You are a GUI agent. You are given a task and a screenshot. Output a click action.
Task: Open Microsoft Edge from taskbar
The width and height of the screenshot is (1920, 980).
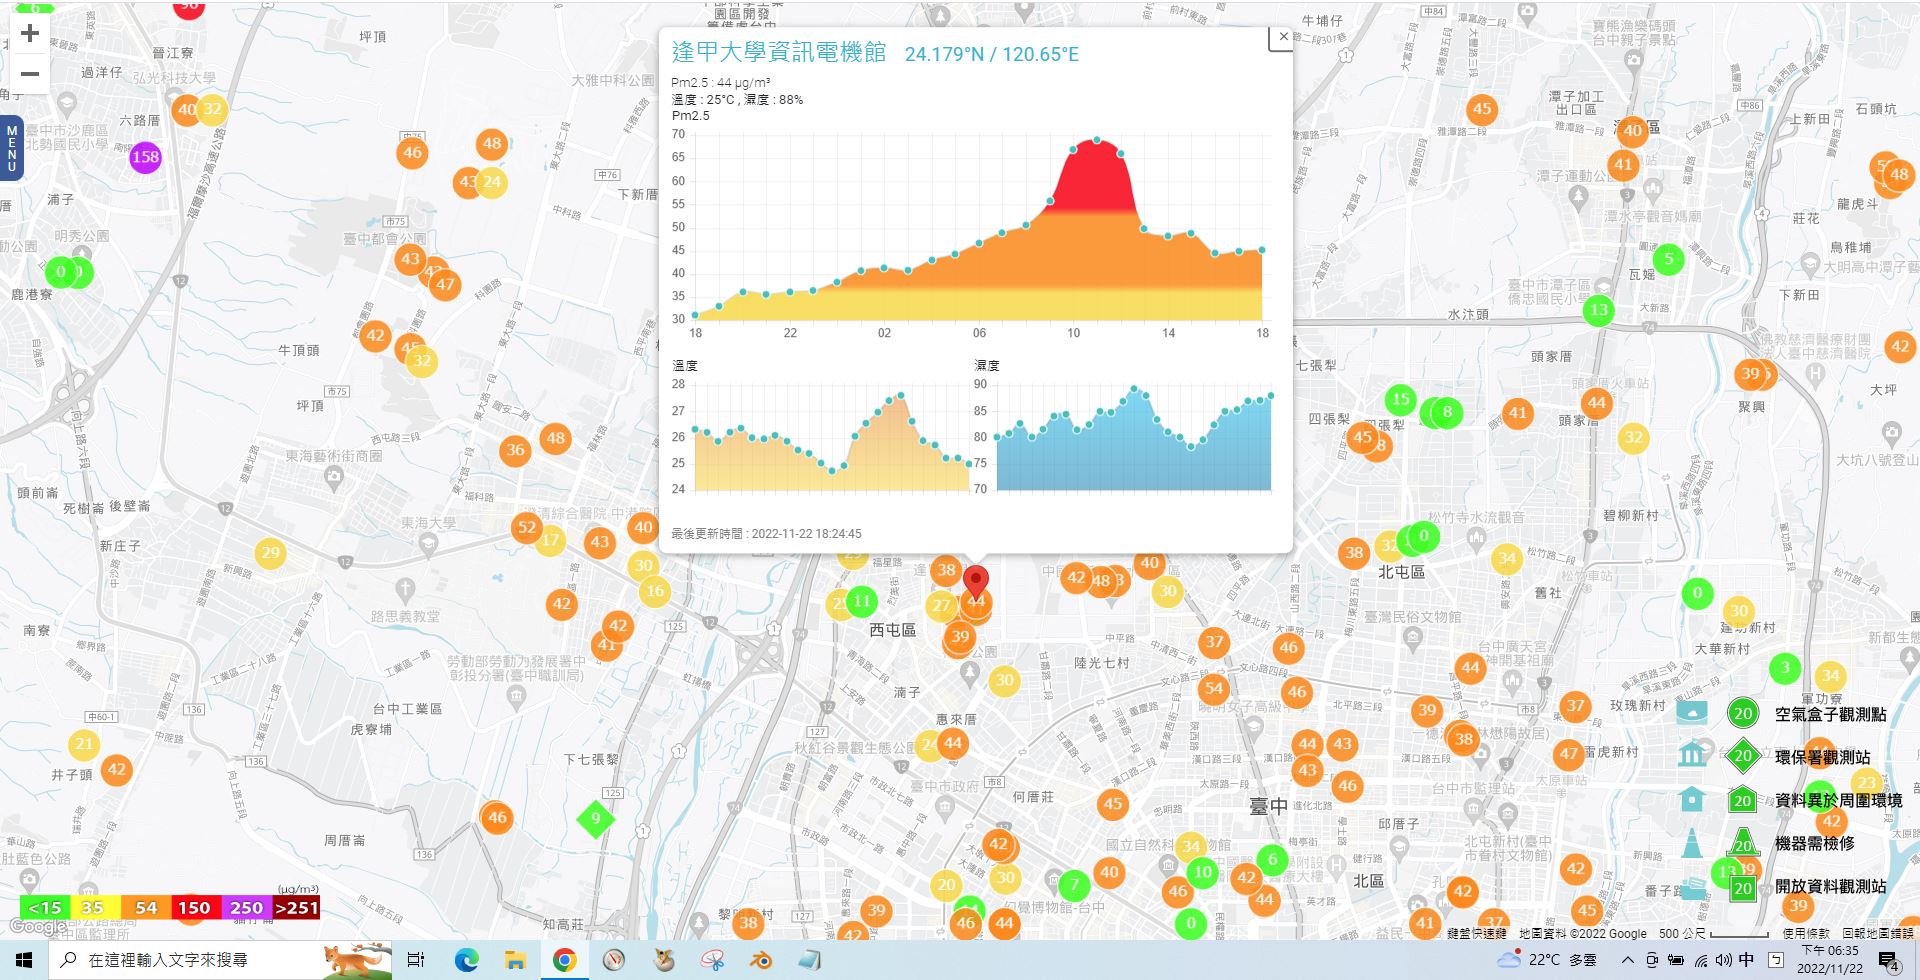click(466, 960)
